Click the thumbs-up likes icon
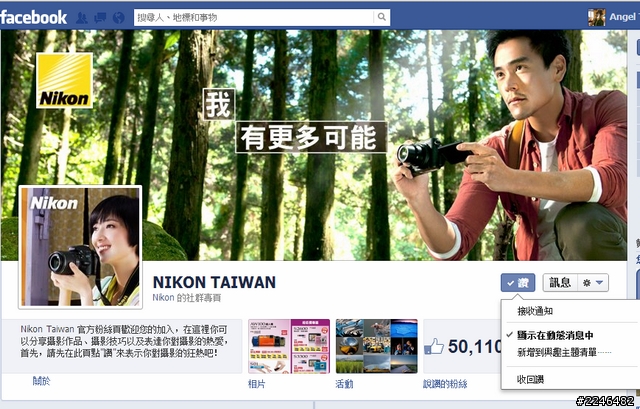 tap(433, 347)
